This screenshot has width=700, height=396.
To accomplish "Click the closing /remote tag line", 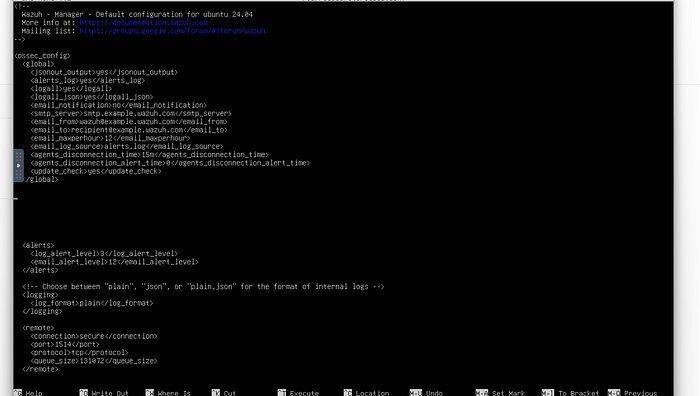I will pos(41,369).
